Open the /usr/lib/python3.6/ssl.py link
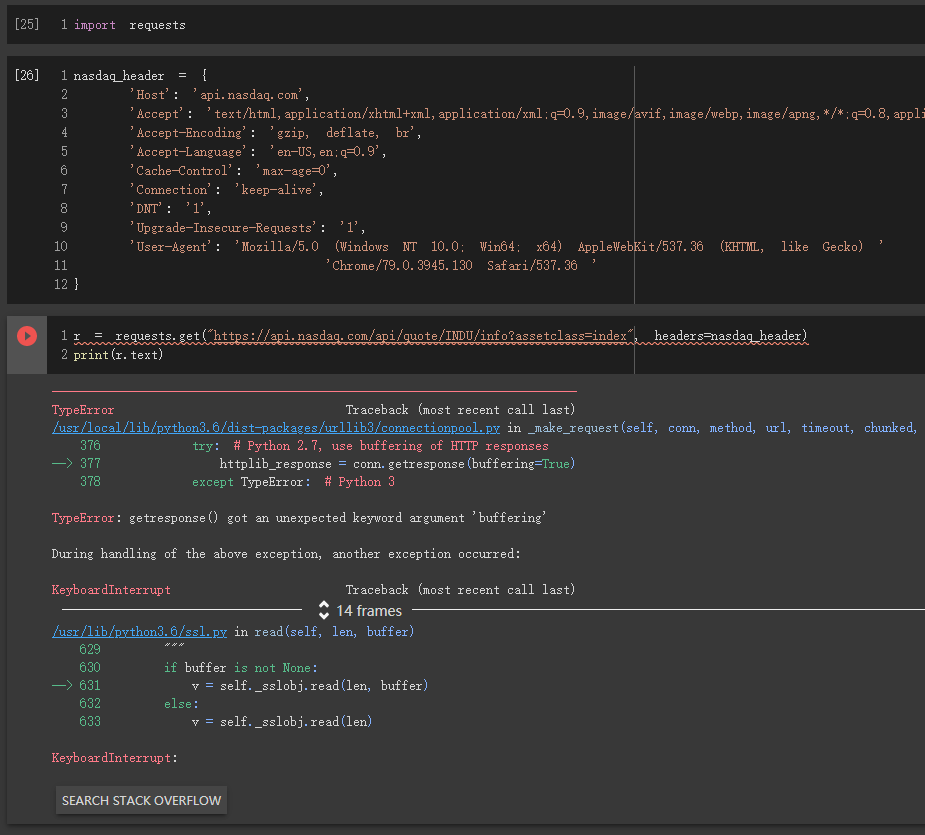Screen dimensions: 925x835 click(x=139, y=631)
